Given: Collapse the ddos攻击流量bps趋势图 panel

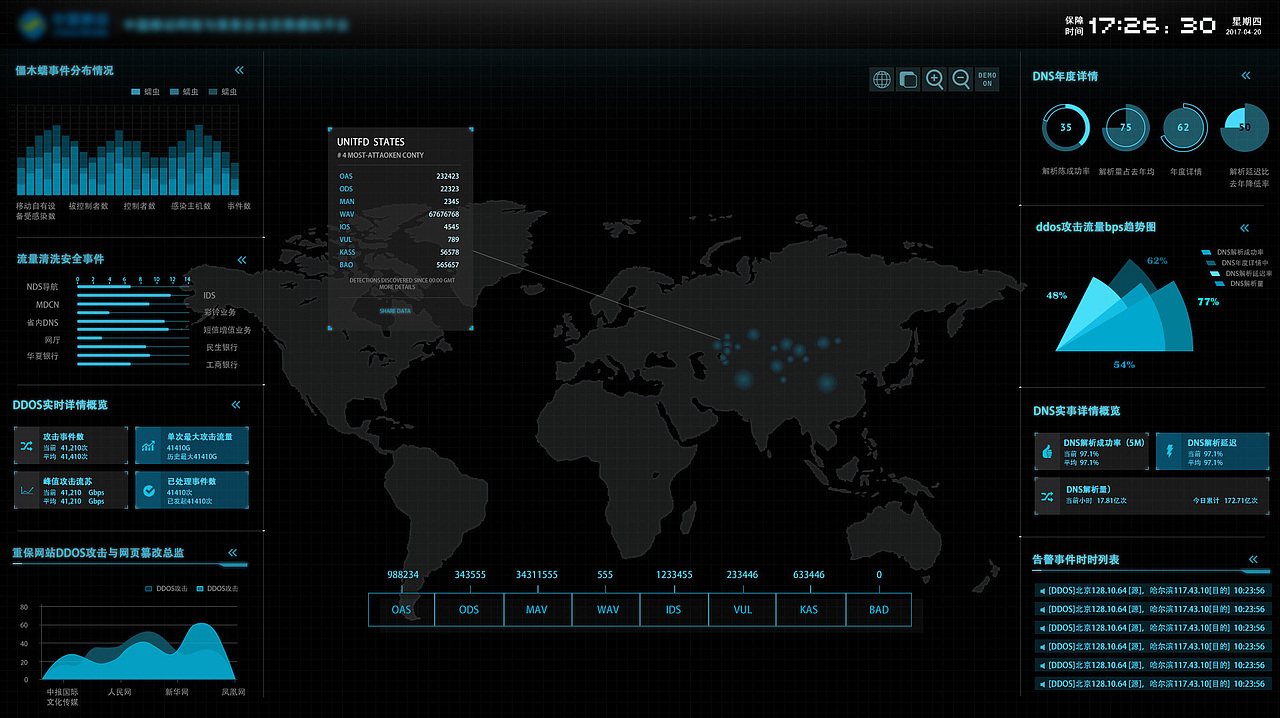Looking at the screenshot, I should click(x=1244, y=228).
